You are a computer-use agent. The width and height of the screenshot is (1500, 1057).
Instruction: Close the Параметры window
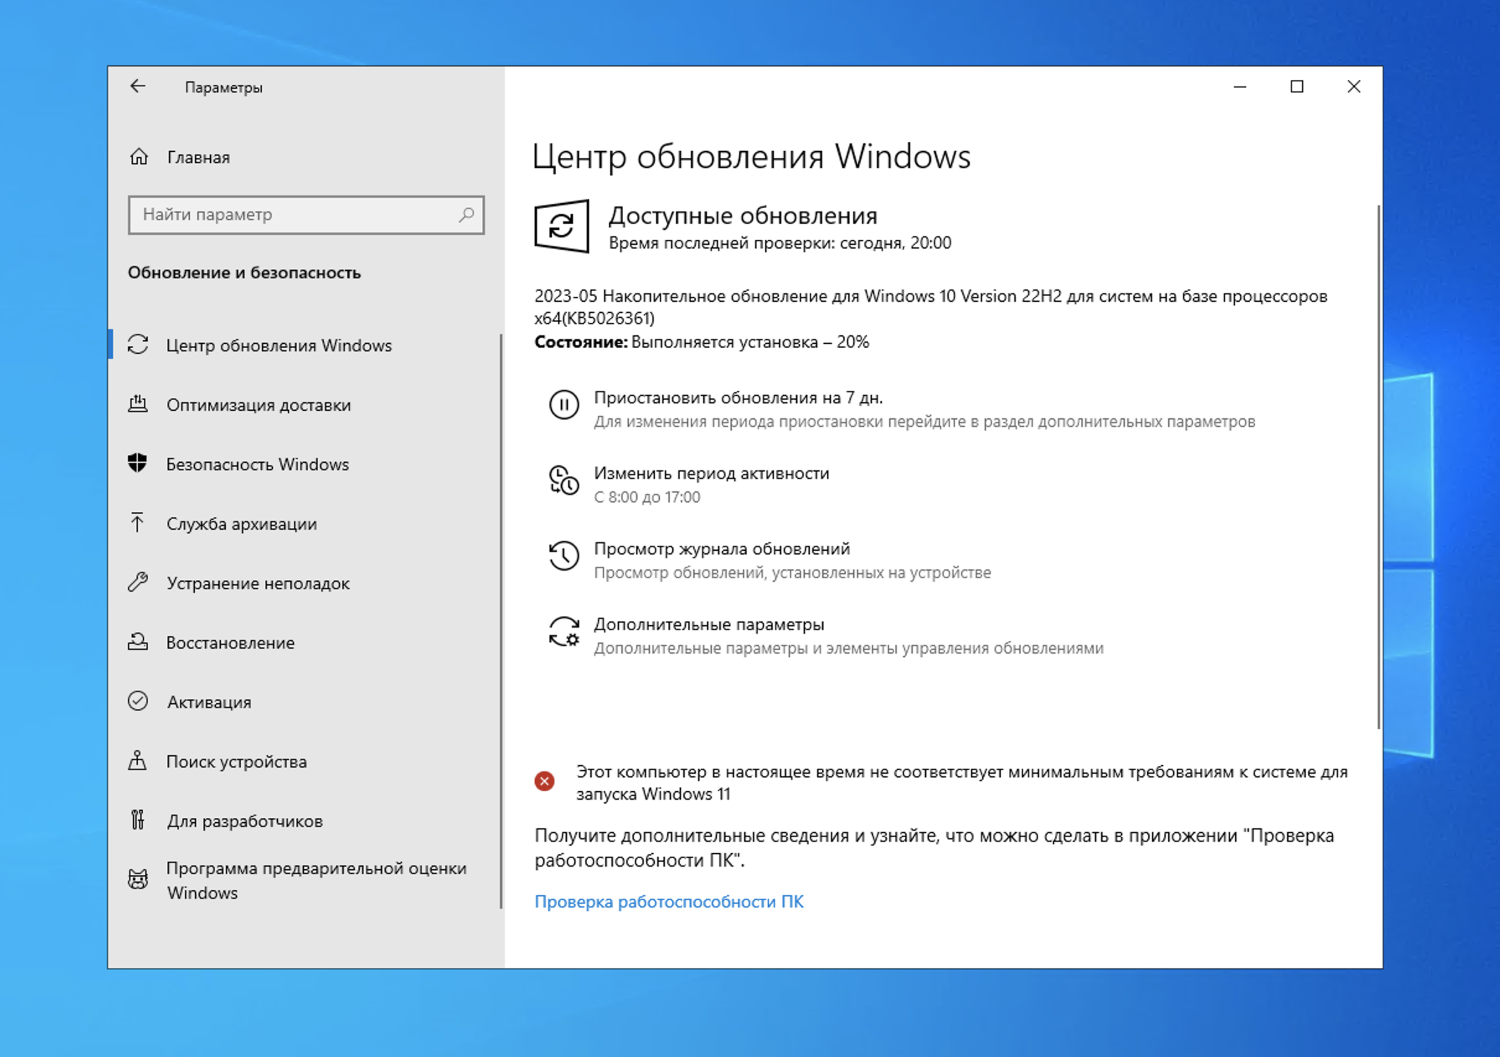[x=1354, y=87]
